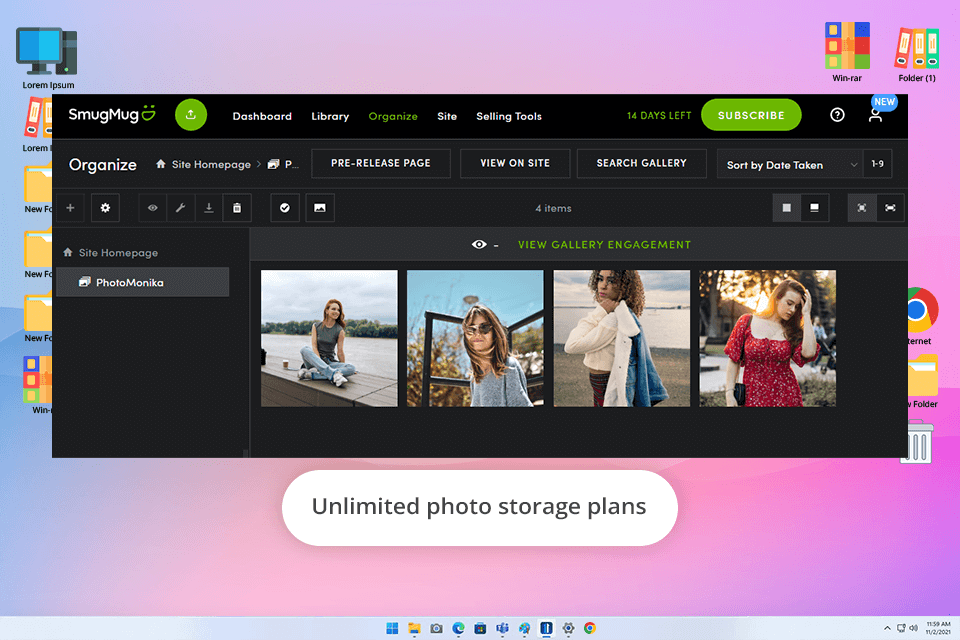The image size is (960, 640).
Task: Click the SUBSCRIBE button
Action: (x=751, y=115)
